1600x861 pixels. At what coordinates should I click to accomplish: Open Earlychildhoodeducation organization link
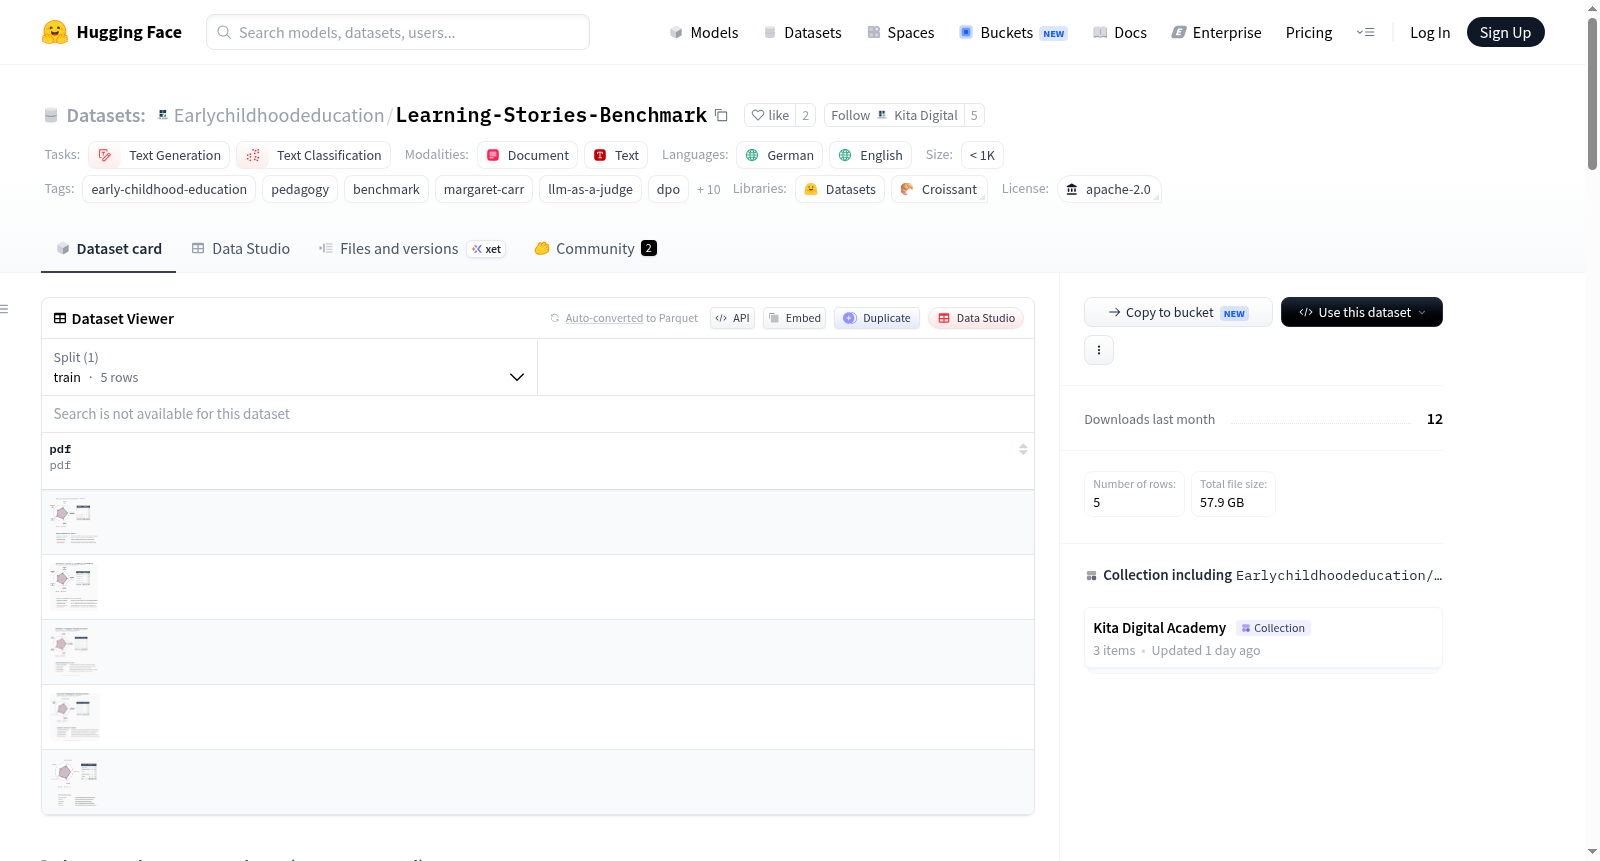pyautogui.click(x=279, y=115)
